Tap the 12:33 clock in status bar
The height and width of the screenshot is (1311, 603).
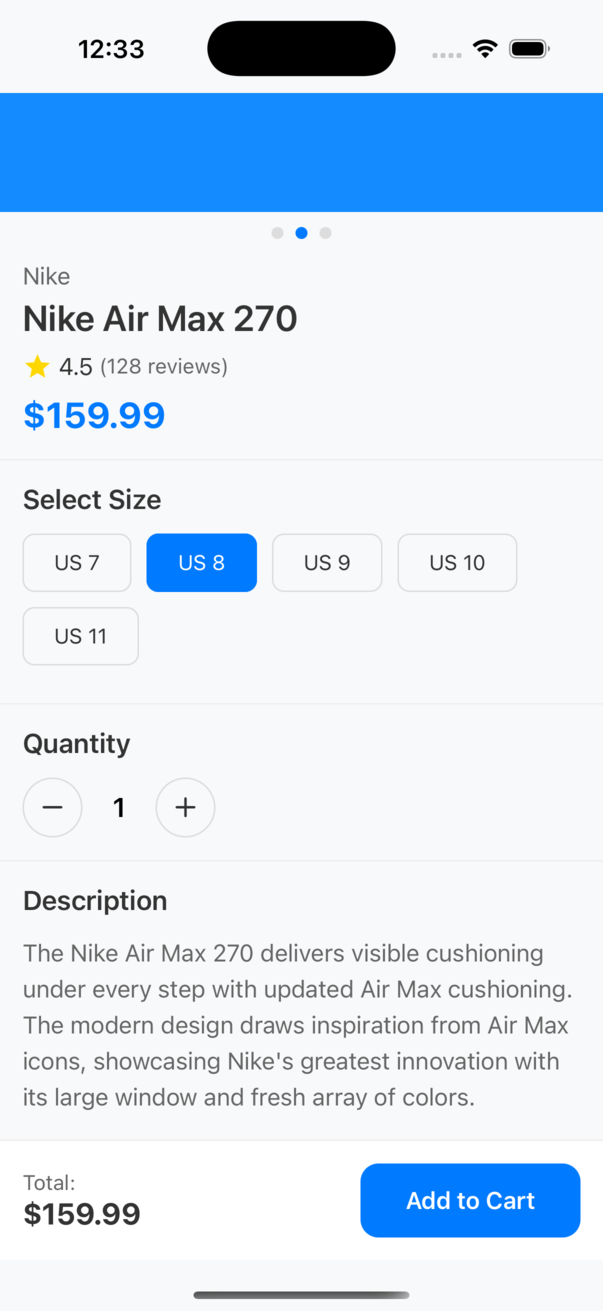[111, 49]
